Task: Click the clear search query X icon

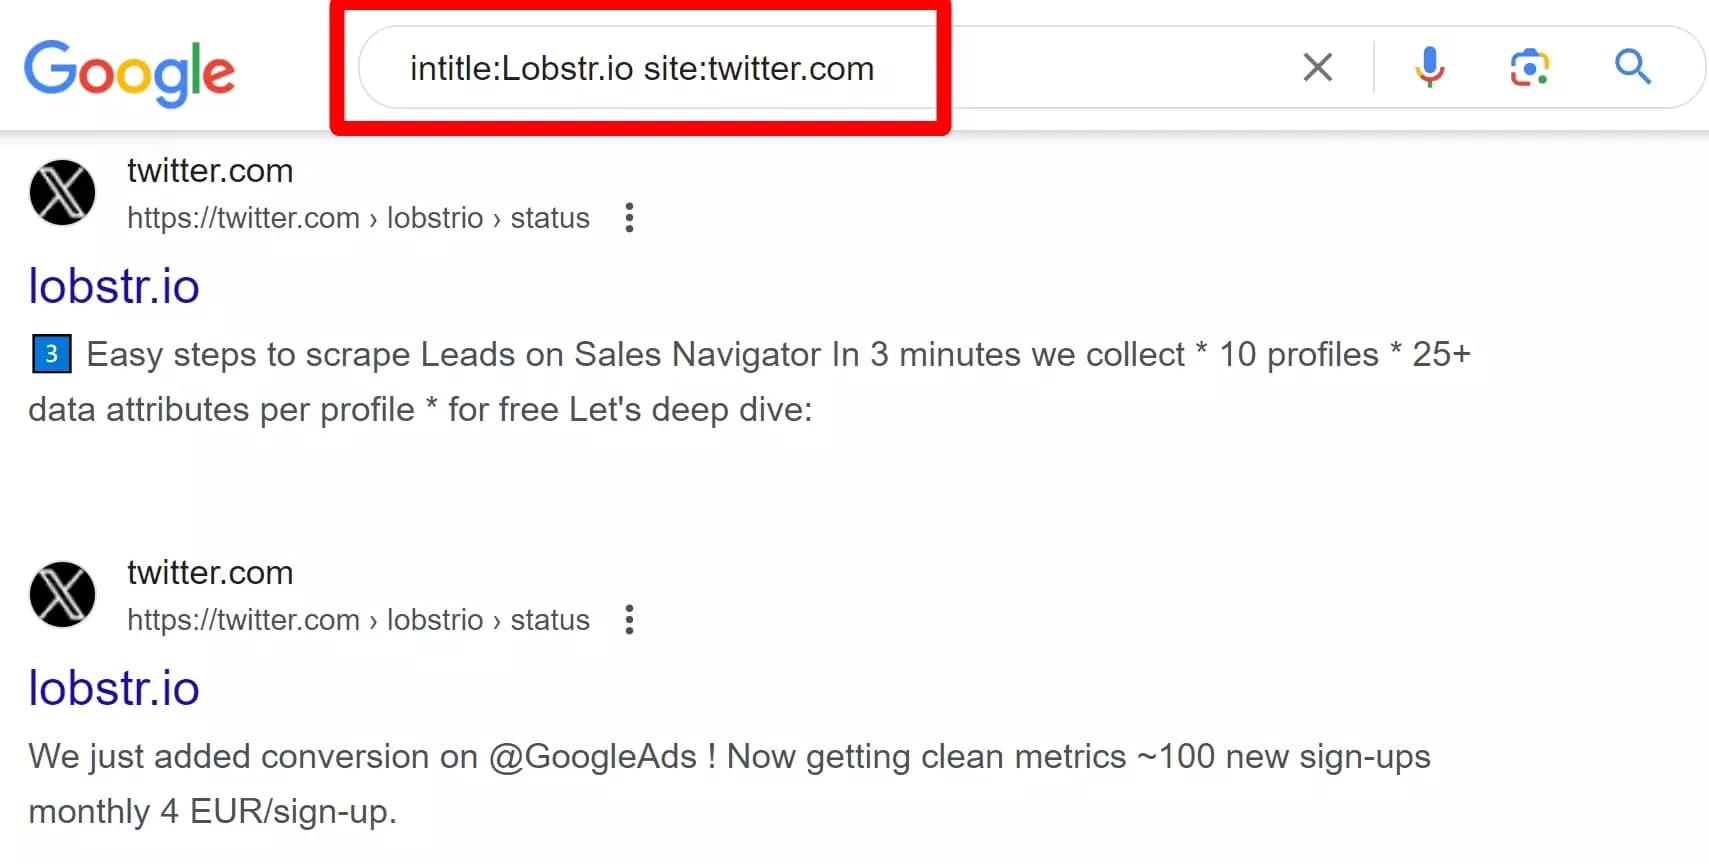Action: 1318,67
